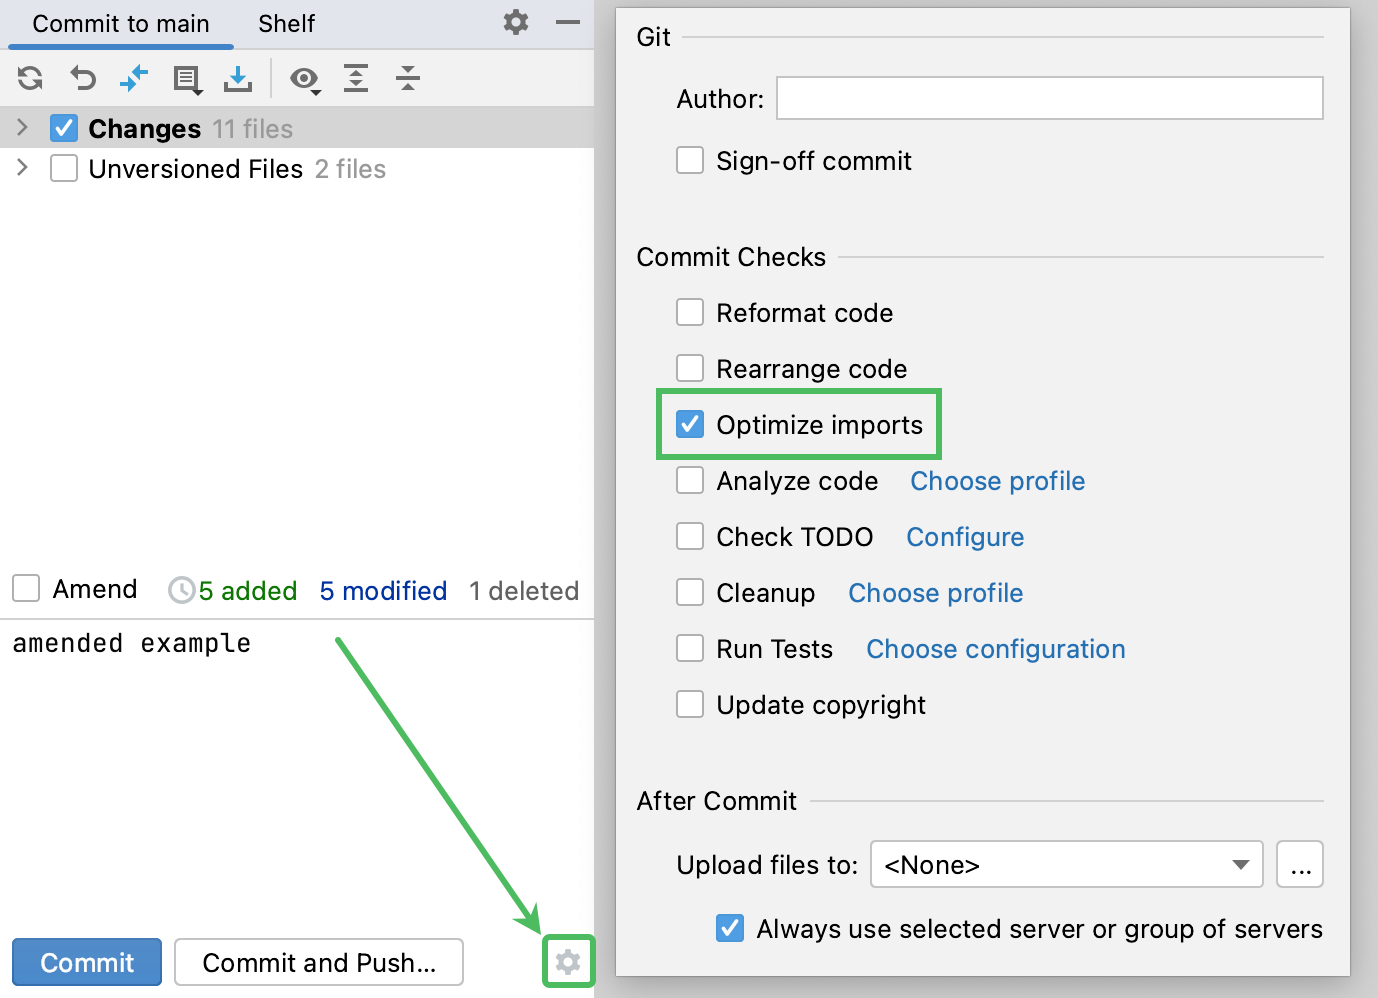Open the eye view options
The width and height of the screenshot is (1378, 998).
pos(306,78)
